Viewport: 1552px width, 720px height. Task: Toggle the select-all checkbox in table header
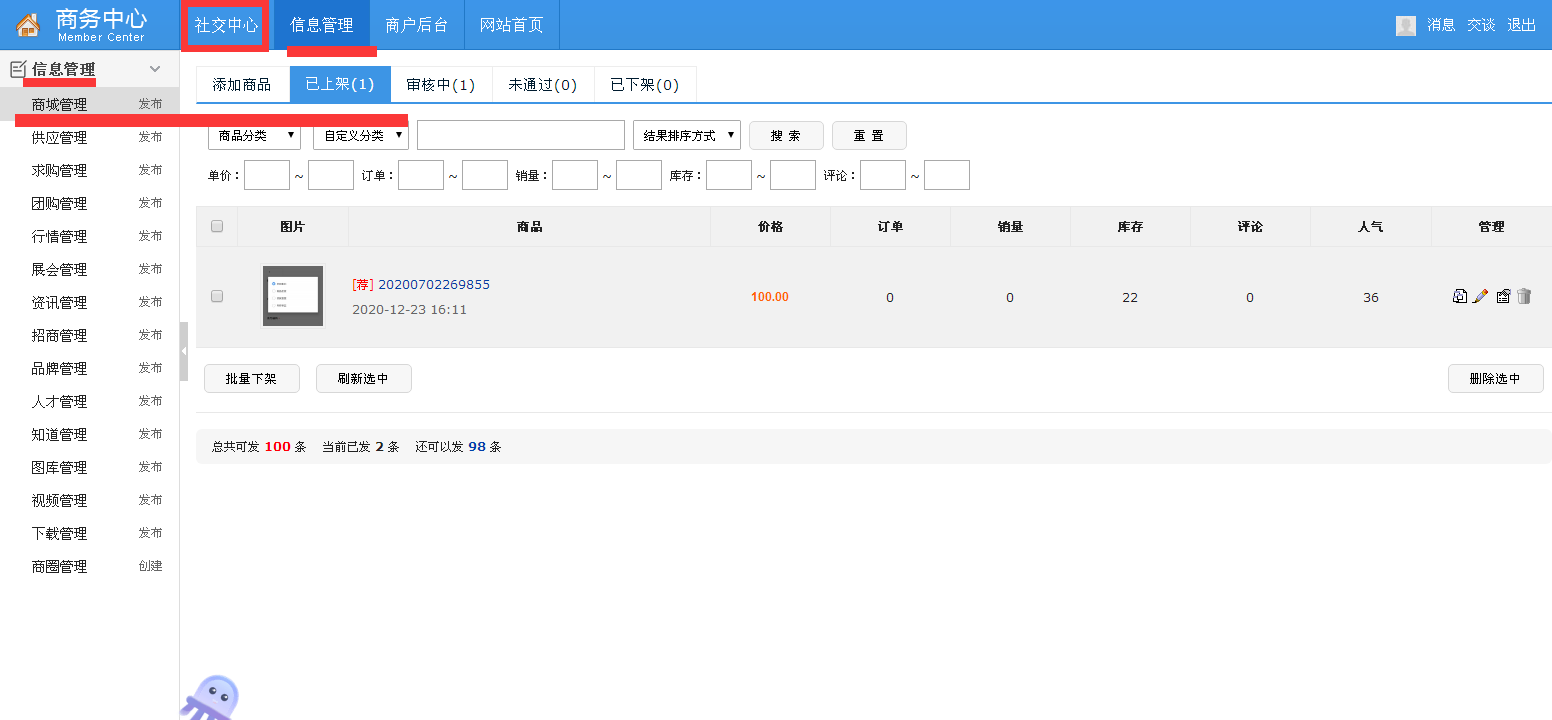[x=217, y=226]
